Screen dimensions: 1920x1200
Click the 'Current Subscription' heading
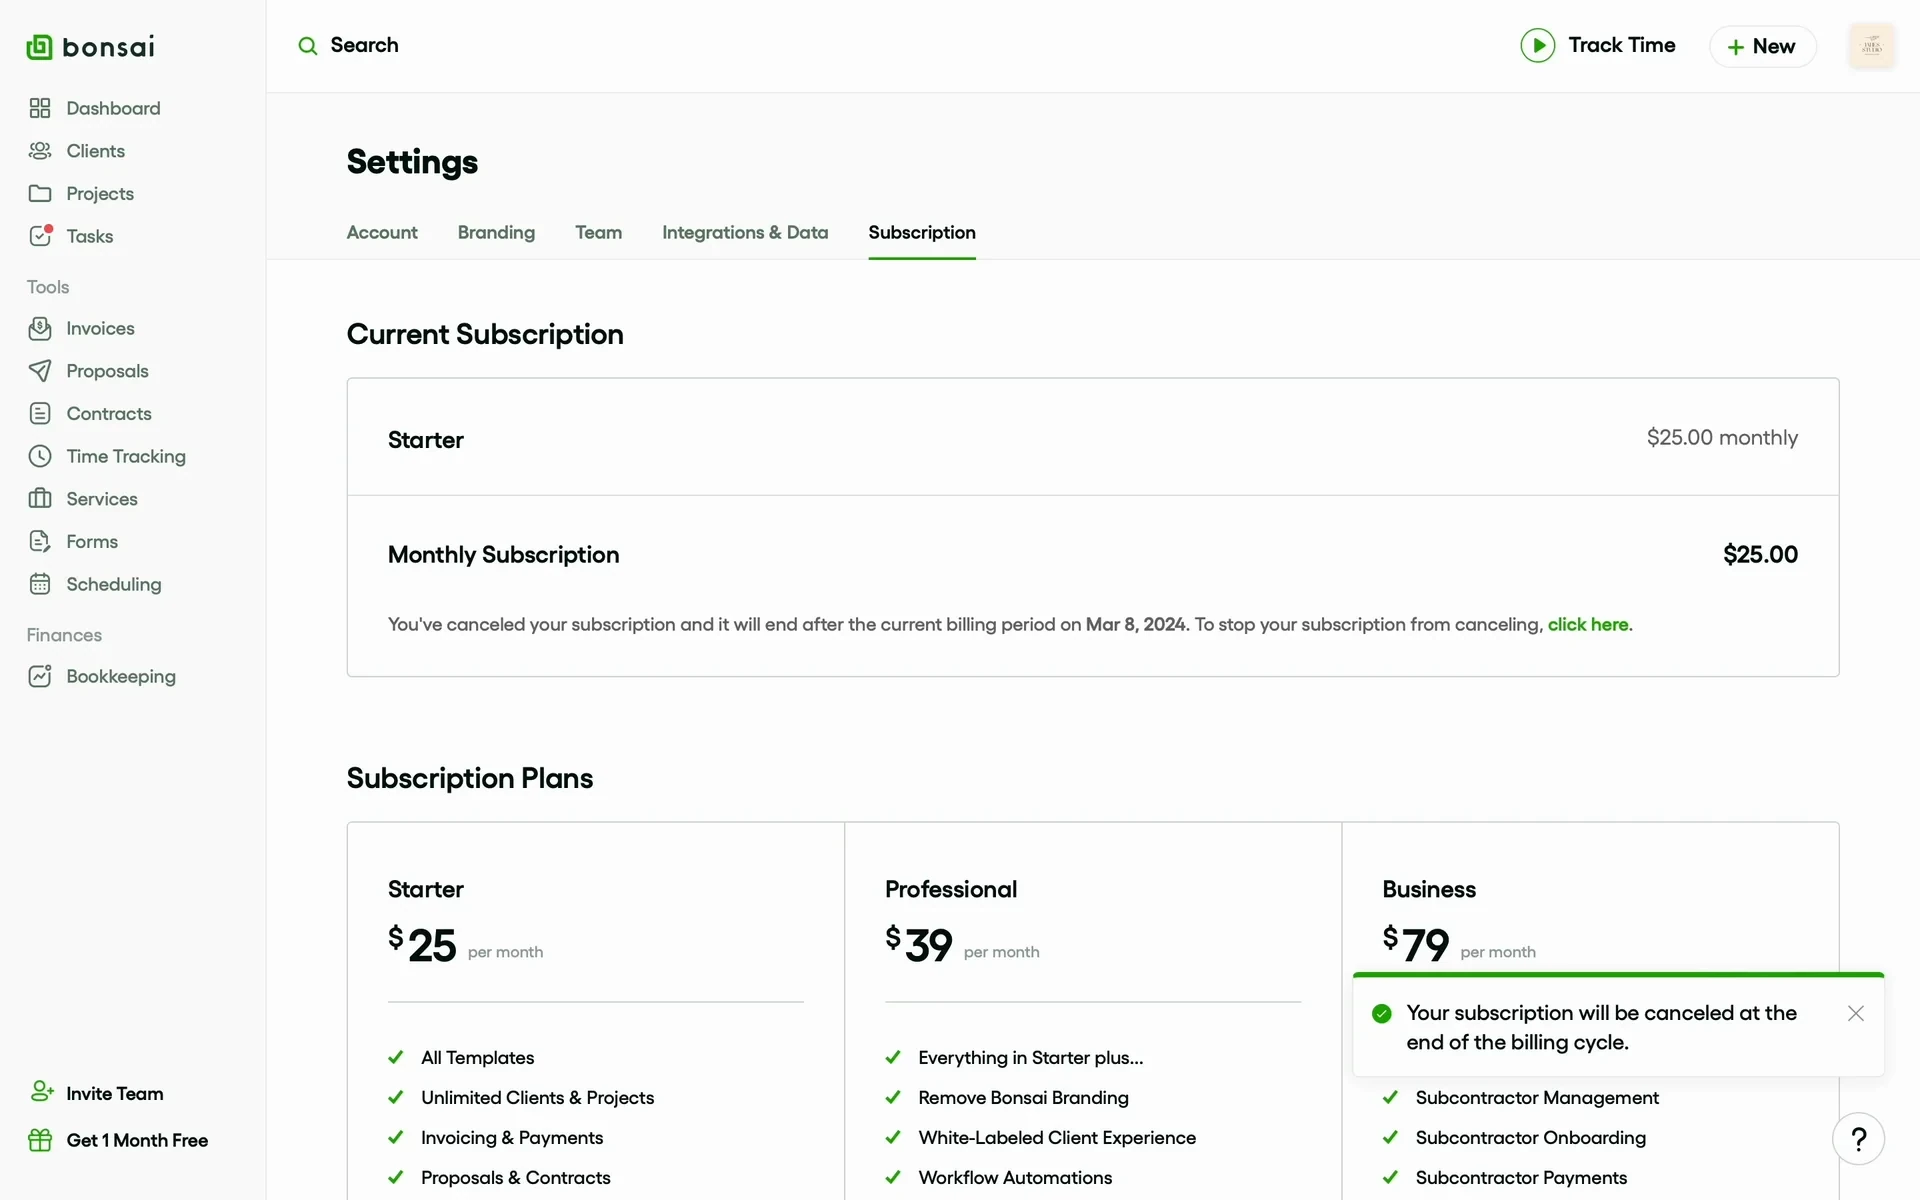click(x=485, y=334)
